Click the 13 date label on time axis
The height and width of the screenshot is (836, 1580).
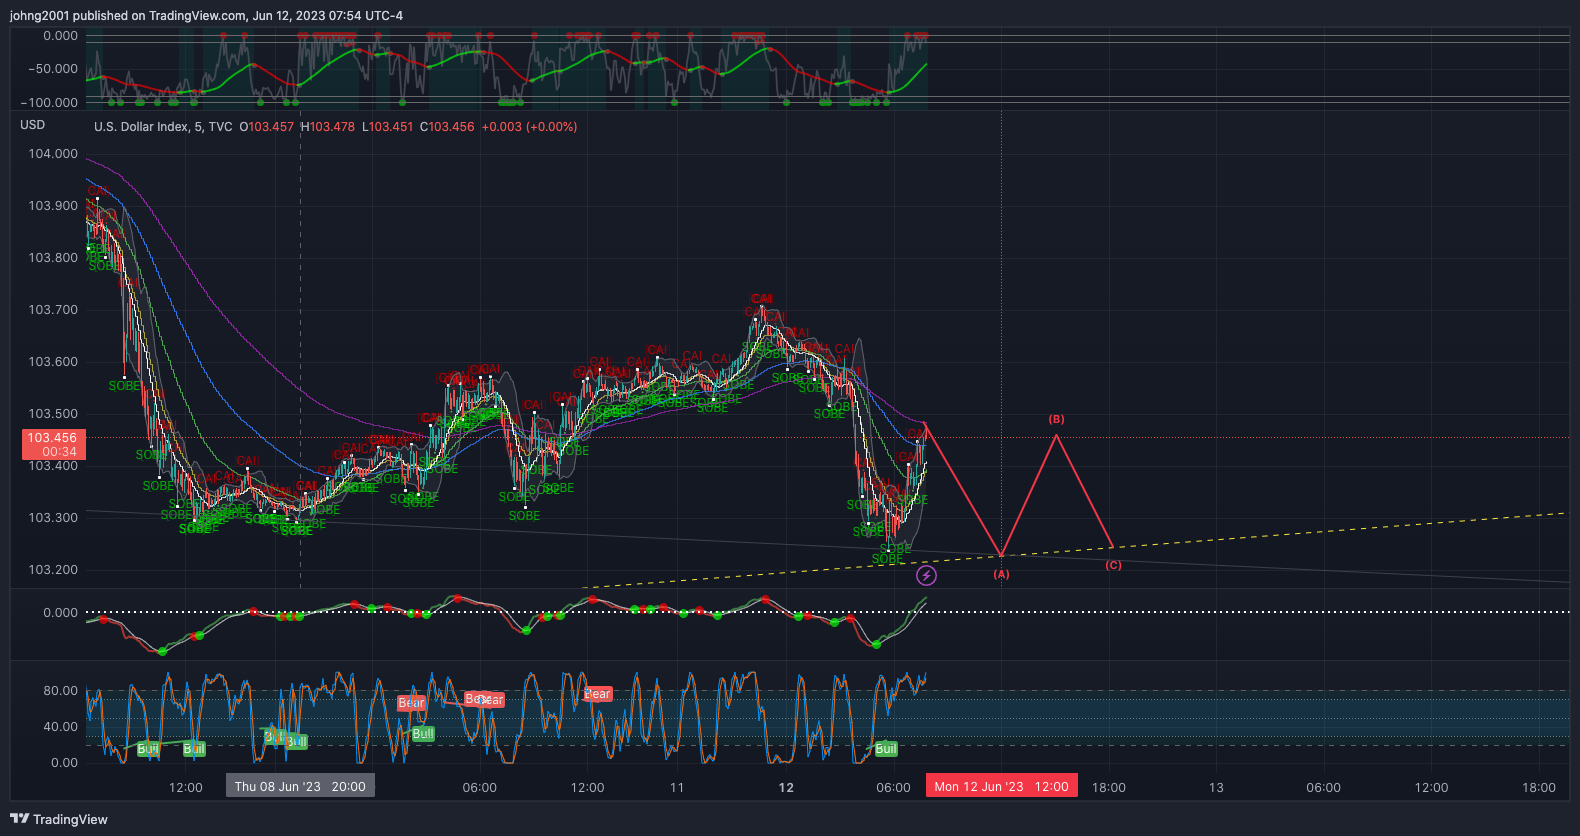[x=1216, y=787]
